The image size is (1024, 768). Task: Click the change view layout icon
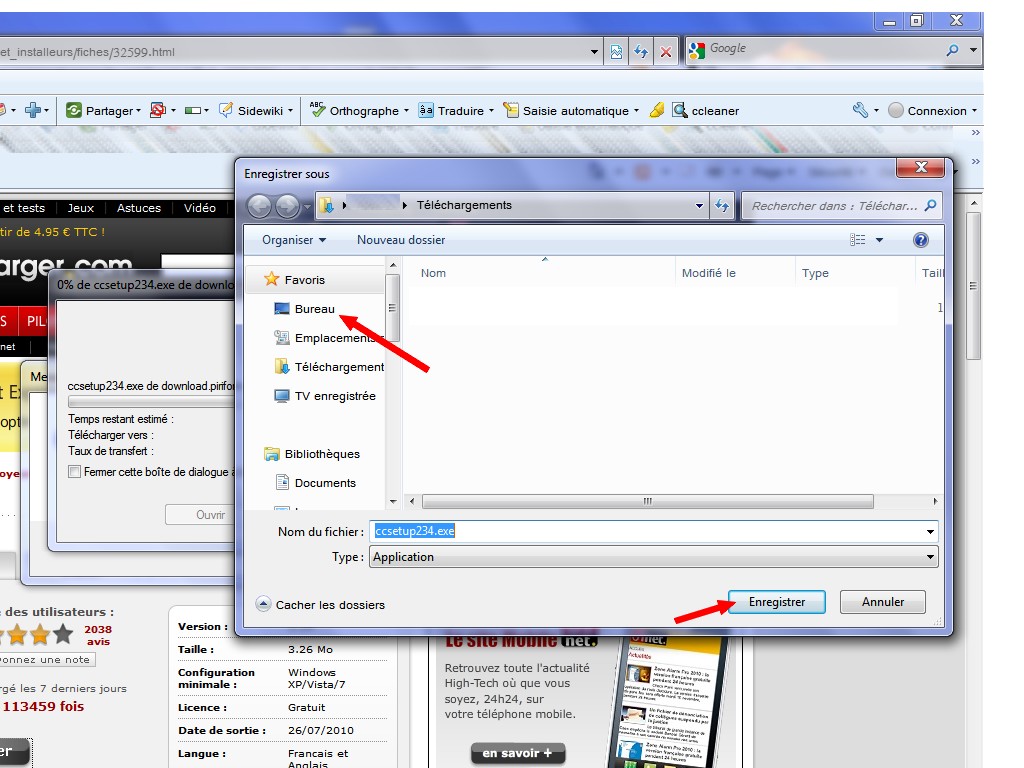(858, 240)
